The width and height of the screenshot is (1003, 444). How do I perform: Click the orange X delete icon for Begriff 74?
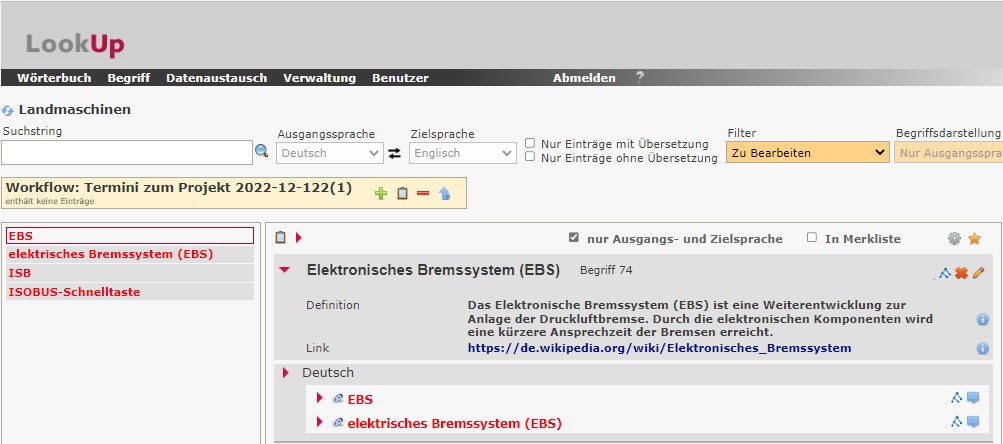tap(961, 272)
